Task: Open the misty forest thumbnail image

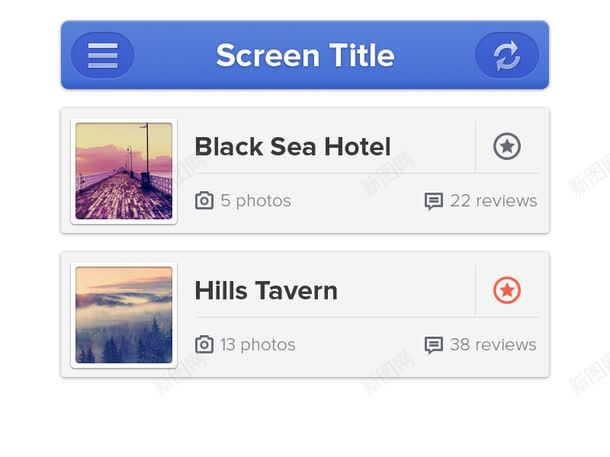Action: [x=124, y=315]
